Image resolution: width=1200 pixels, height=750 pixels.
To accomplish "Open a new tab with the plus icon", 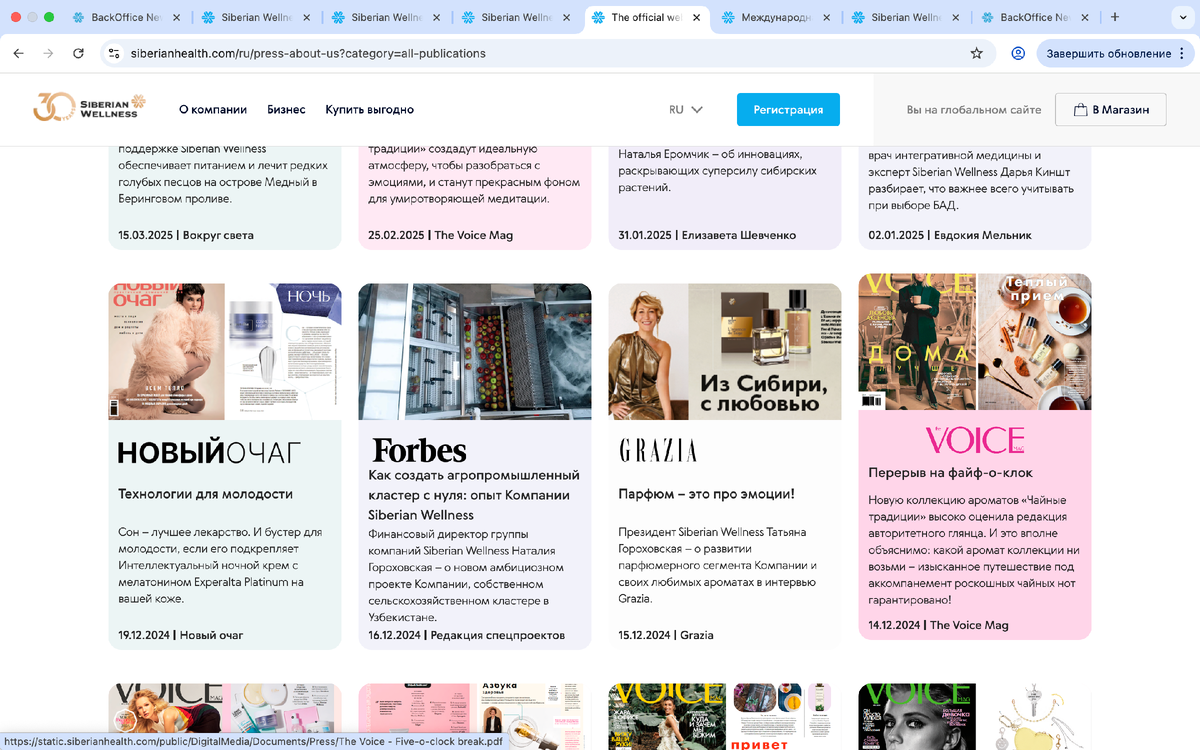I will 1115,17.
